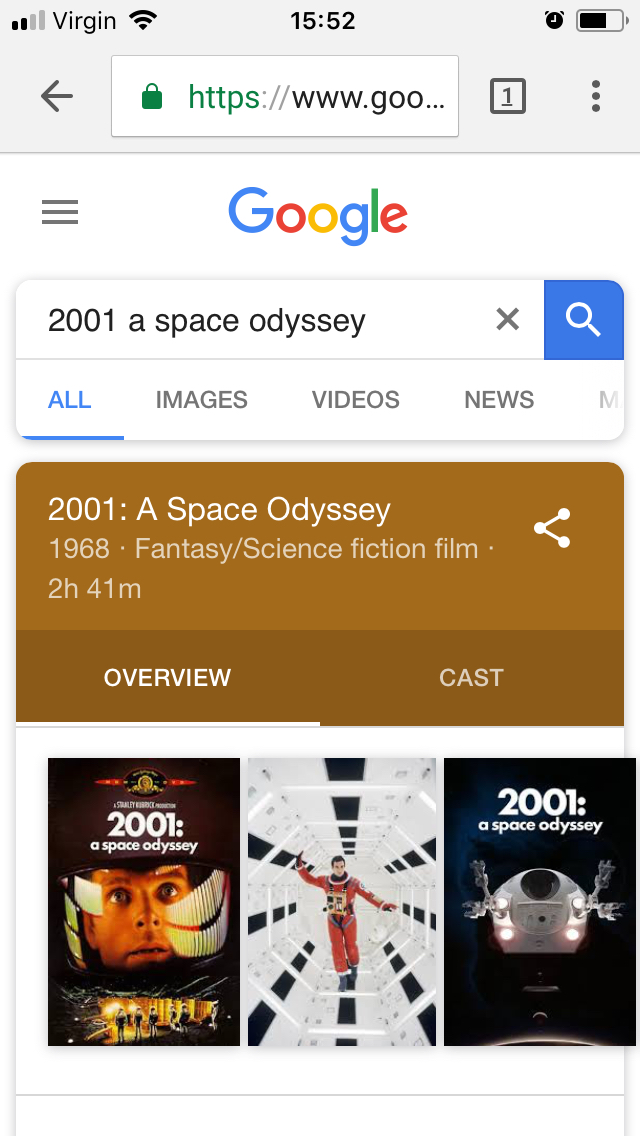Open the space pod poster thumbnail

(540, 901)
